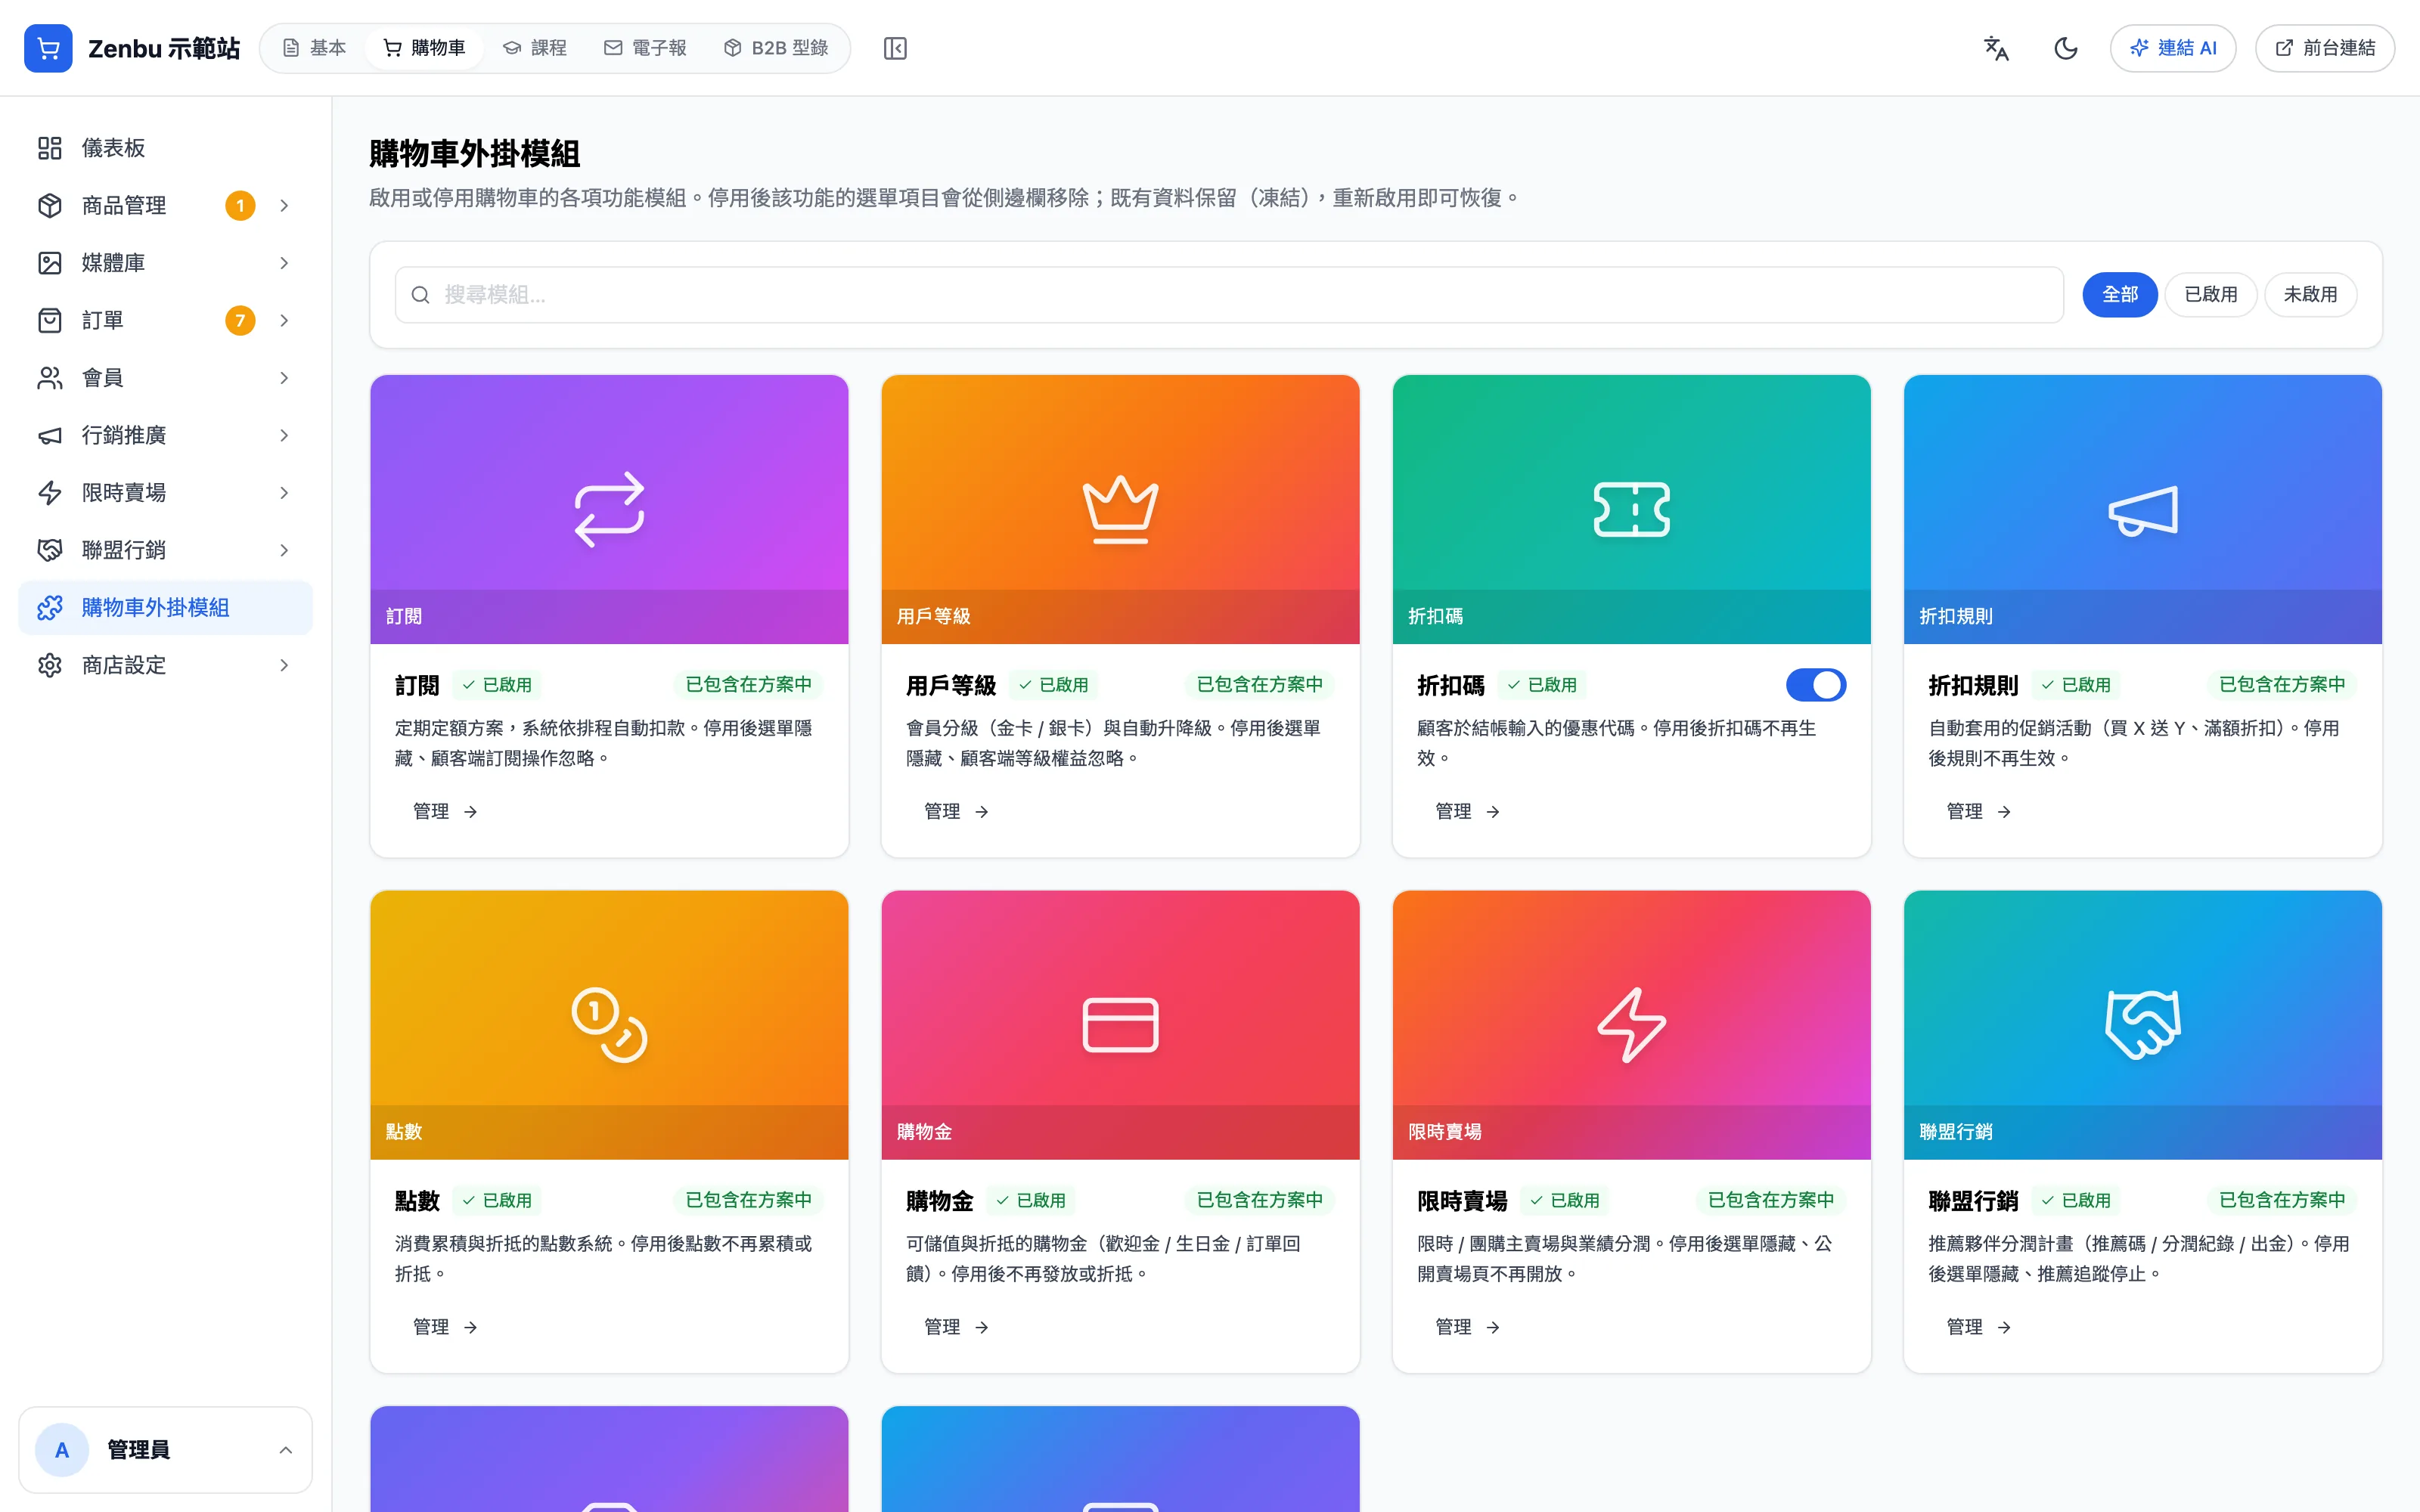The image size is (2420, 1512).
Task: Expand the 聯盟行銷 sidebar chevron
Action: pos(284,550)
